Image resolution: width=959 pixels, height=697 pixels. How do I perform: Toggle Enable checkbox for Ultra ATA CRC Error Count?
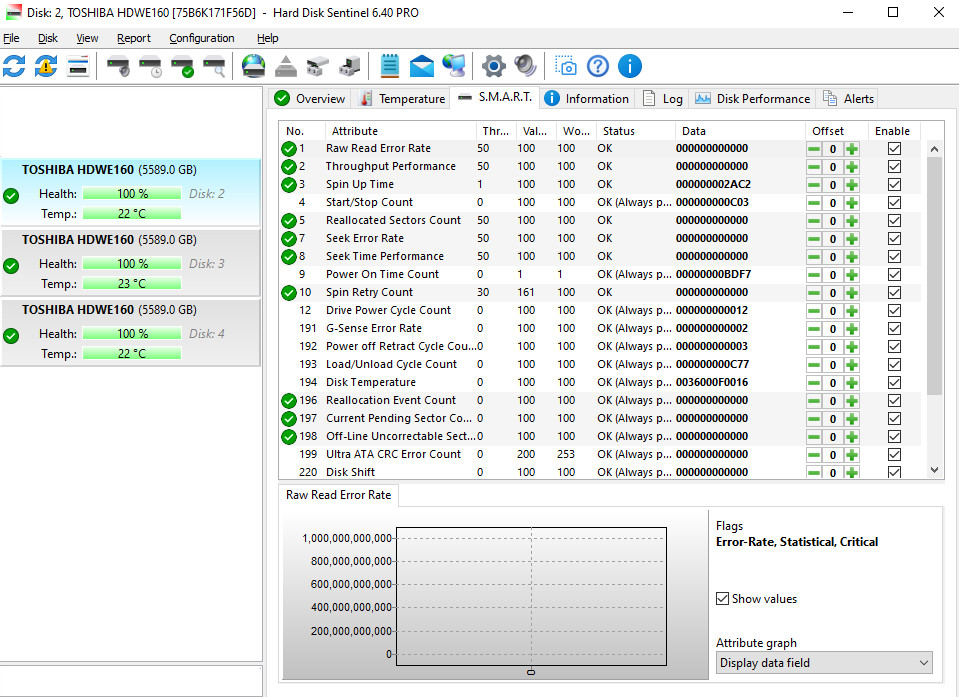coord(894,454)
